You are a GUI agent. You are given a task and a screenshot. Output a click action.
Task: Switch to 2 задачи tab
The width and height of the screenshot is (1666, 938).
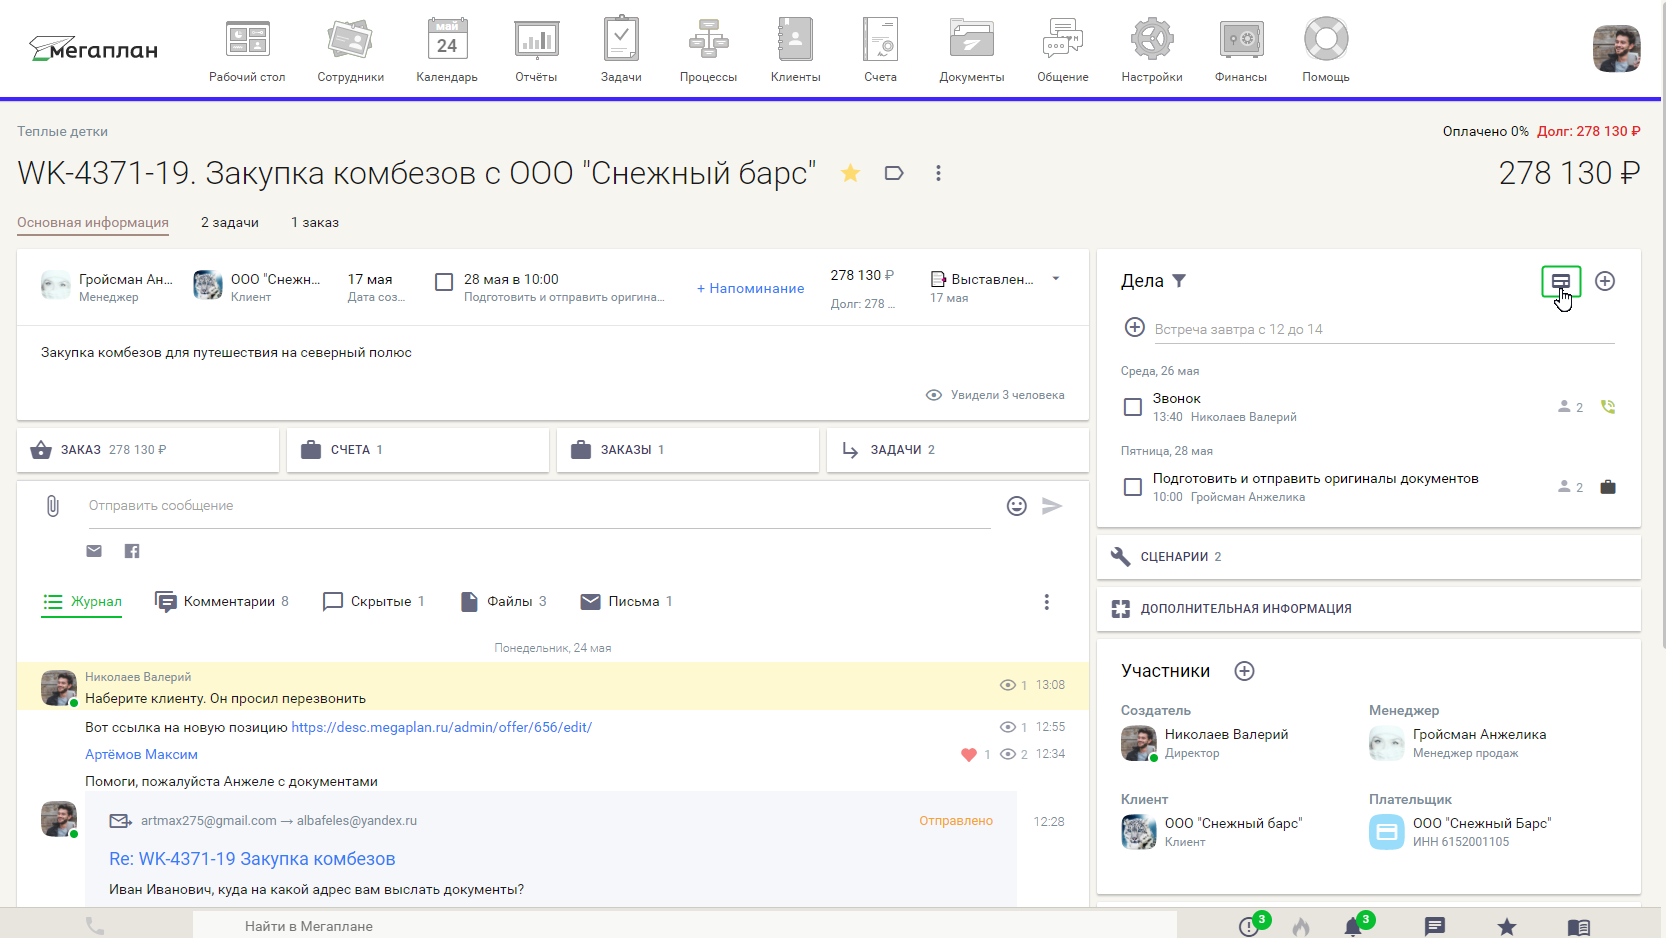tap(230, 222)
